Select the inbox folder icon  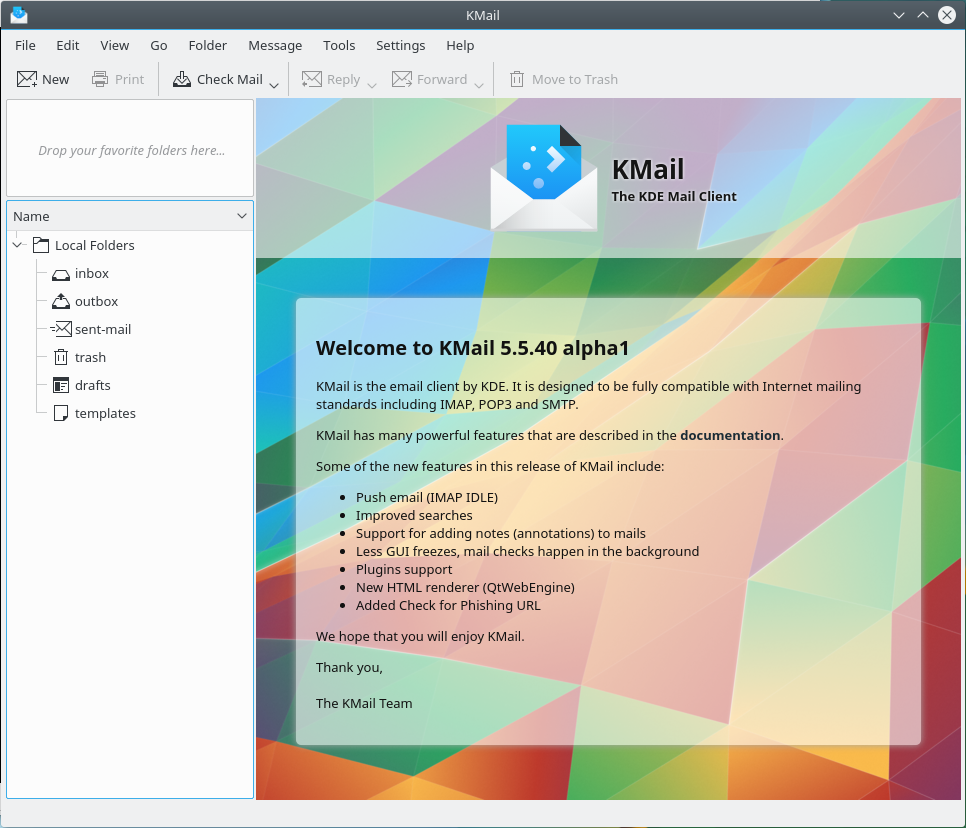61,274
